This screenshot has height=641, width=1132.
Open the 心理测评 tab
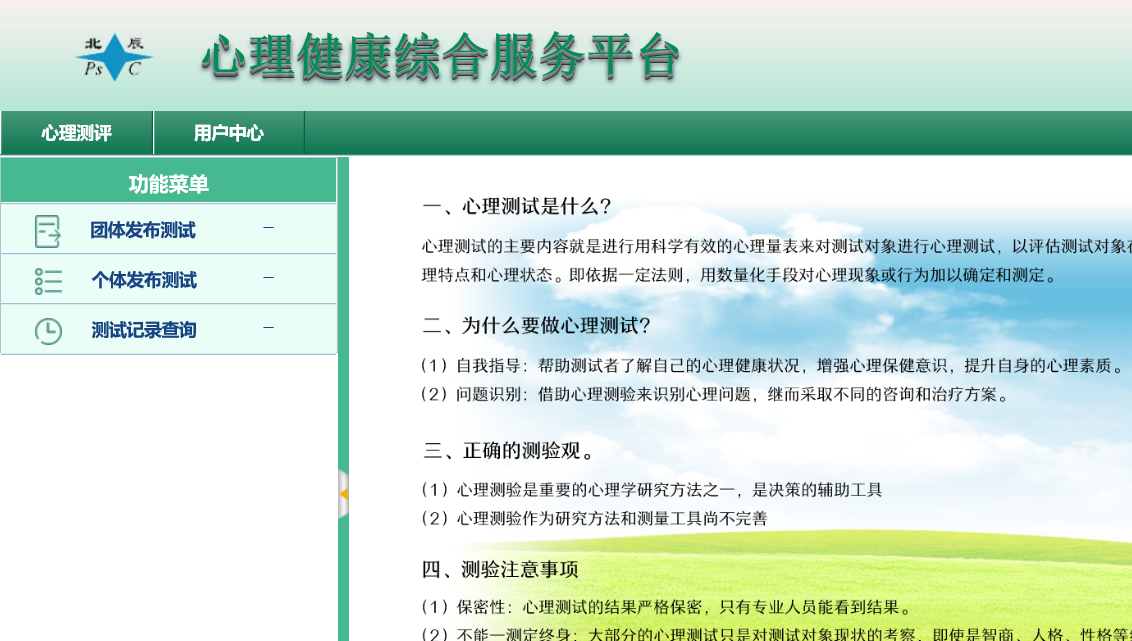pyautogui.click(x=77, y=133)
